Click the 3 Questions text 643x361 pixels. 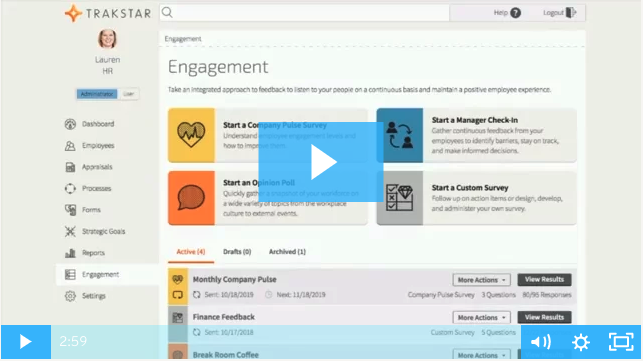click(x=498, y=295)
